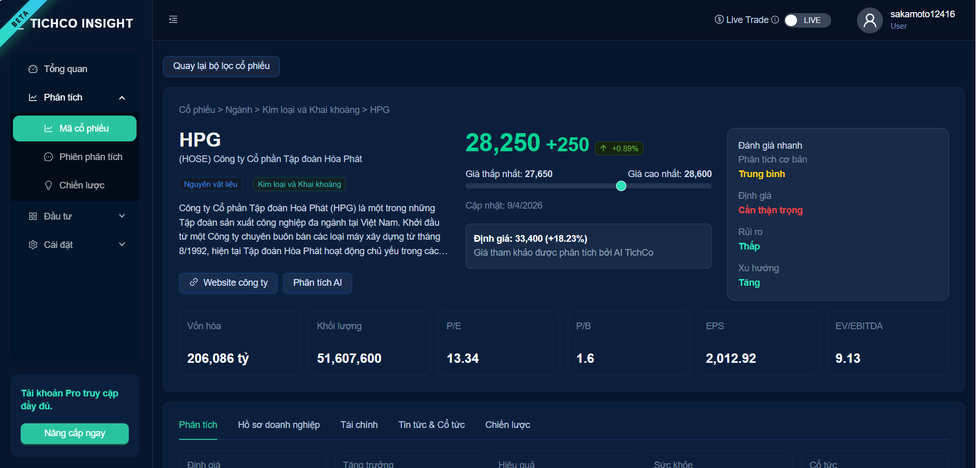Image resolution: width=976 pixels, height=468 pixels.
Task: Click the Đầu tư briefcase icon
Action: coord(33,216)
